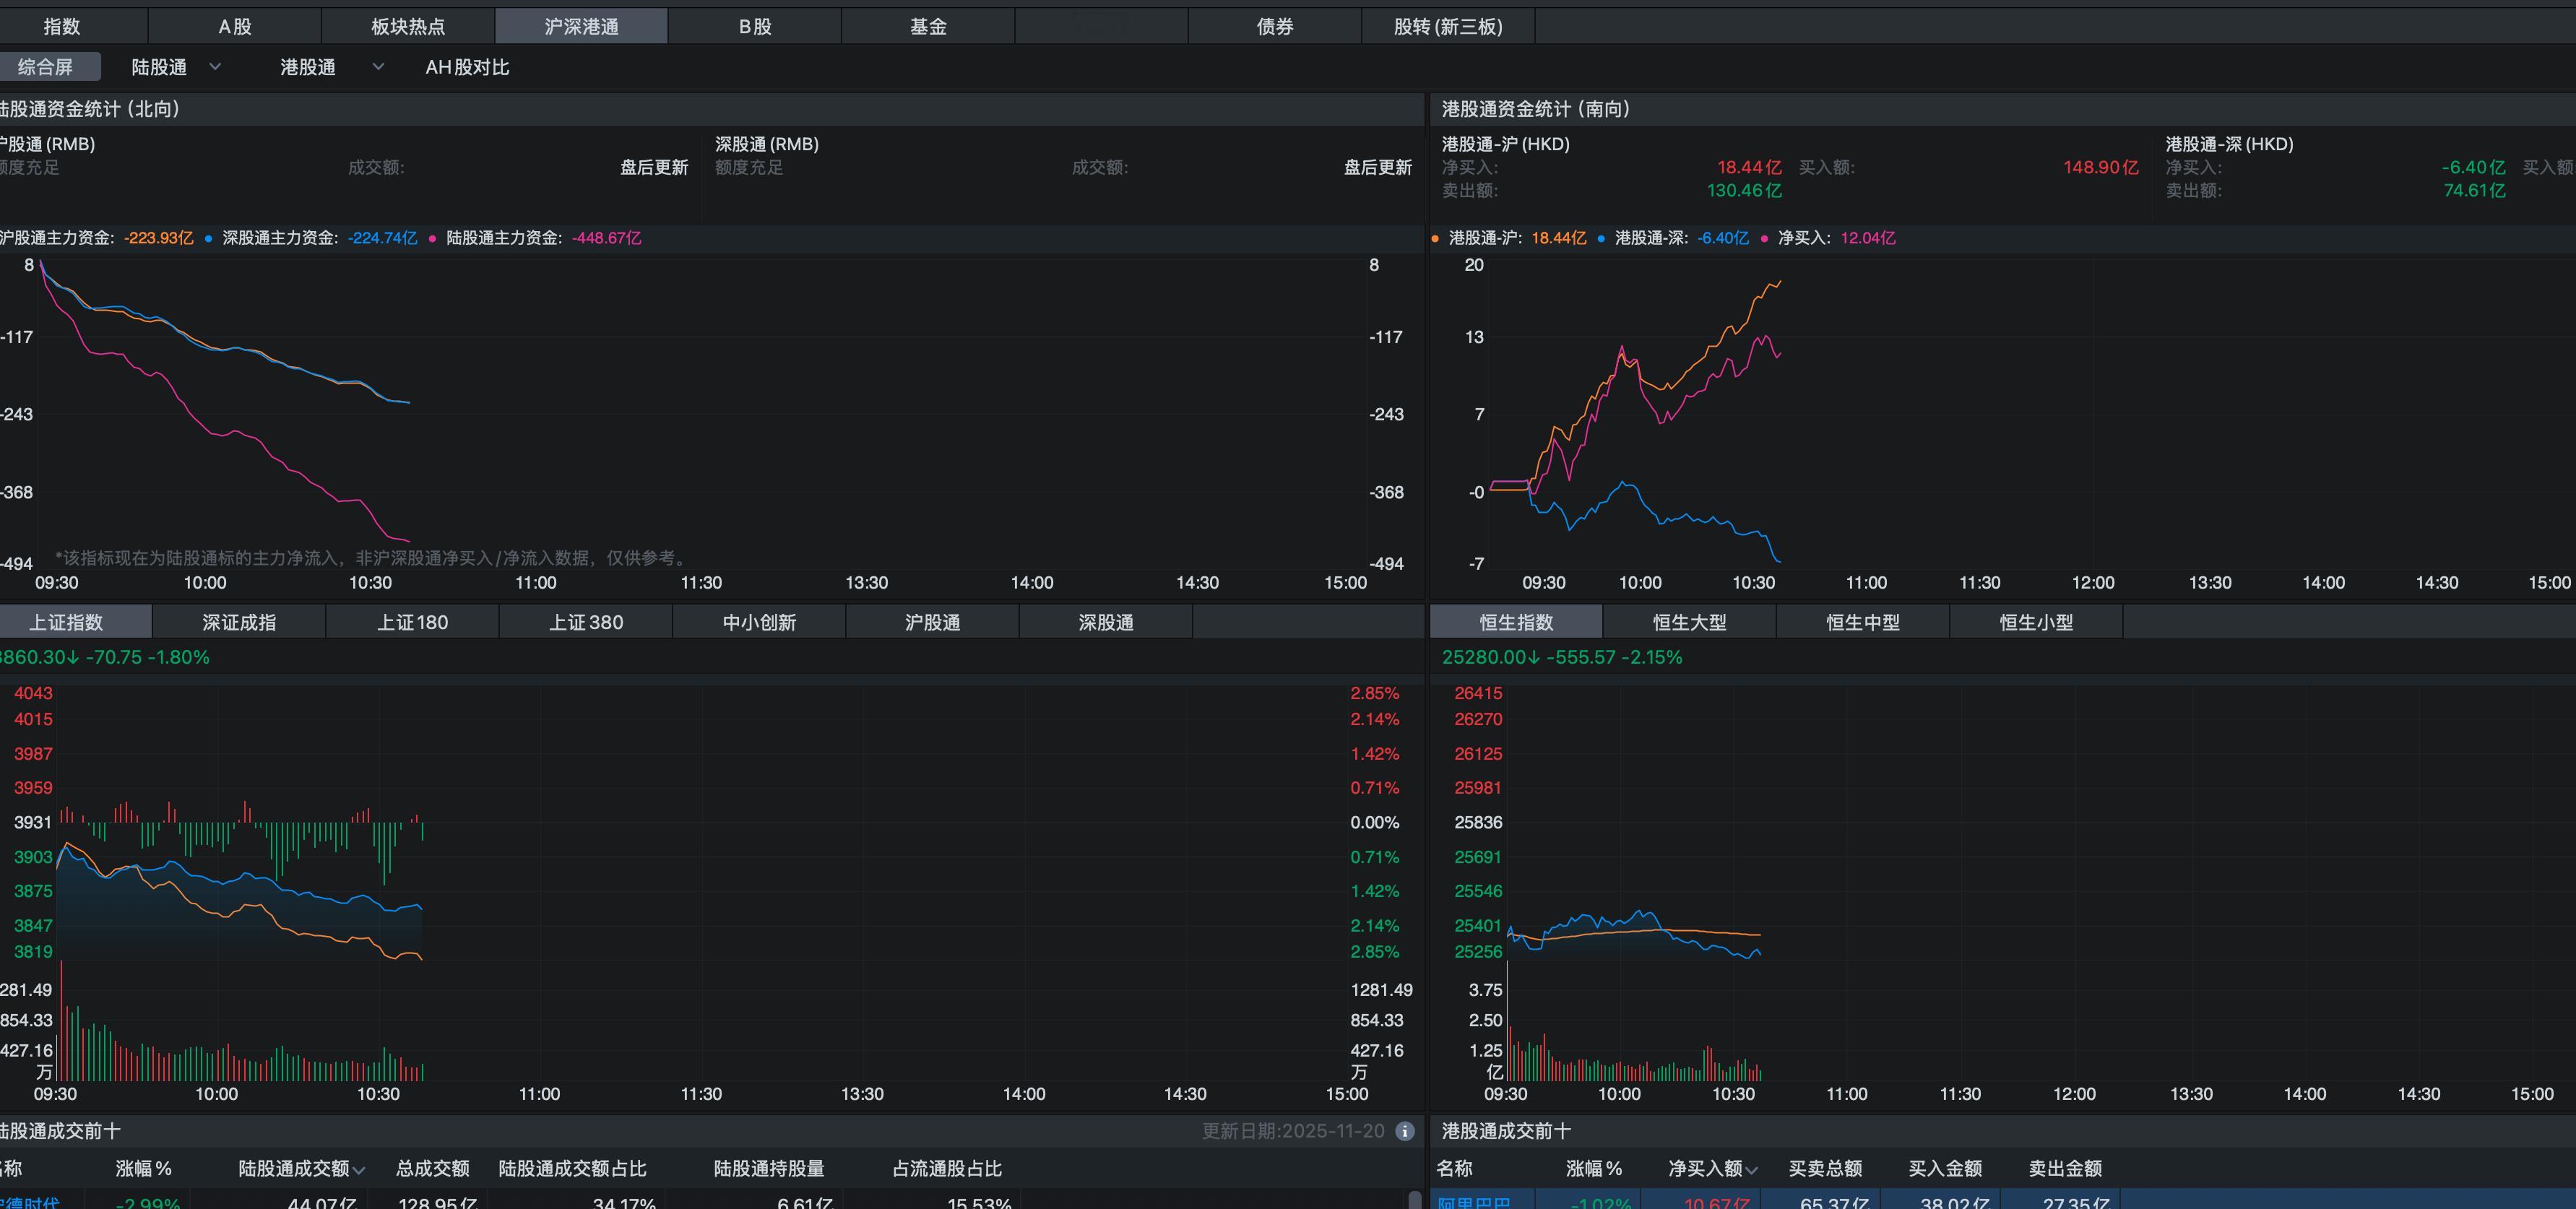The height and width of the screenshot is (1209, 2576).
Task: Select the 综合屏 view button
Action: pyautogui.click(x=46, y=67)
